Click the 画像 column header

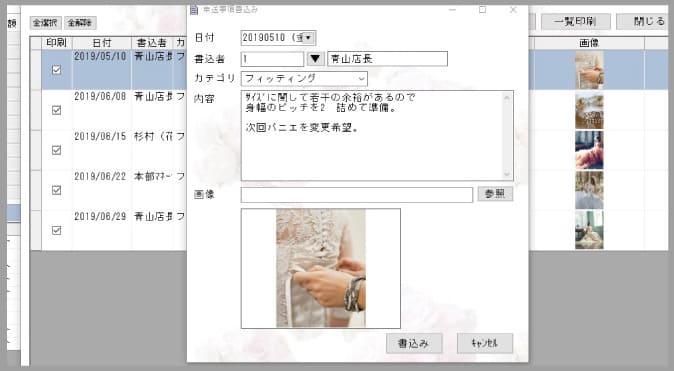[589, 43]
